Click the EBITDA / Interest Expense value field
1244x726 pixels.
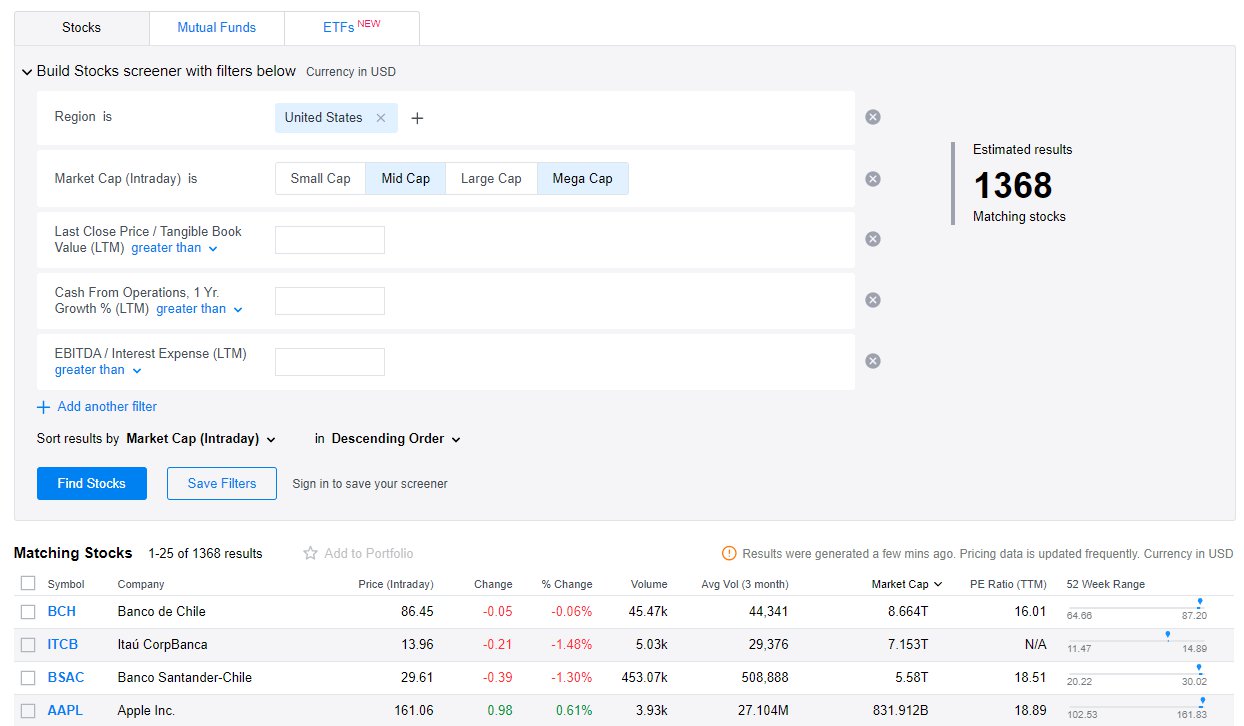329,362
